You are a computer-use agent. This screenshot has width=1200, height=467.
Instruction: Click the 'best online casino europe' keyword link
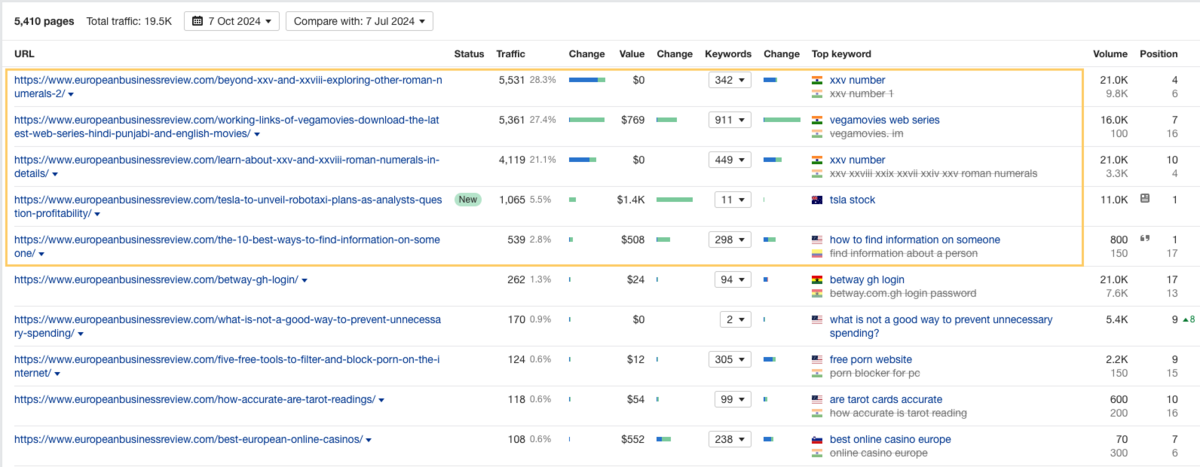pos(890,440)
